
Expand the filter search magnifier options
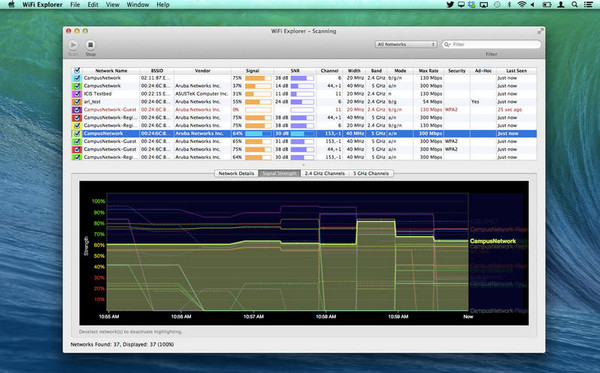click(x=447, y=44)
